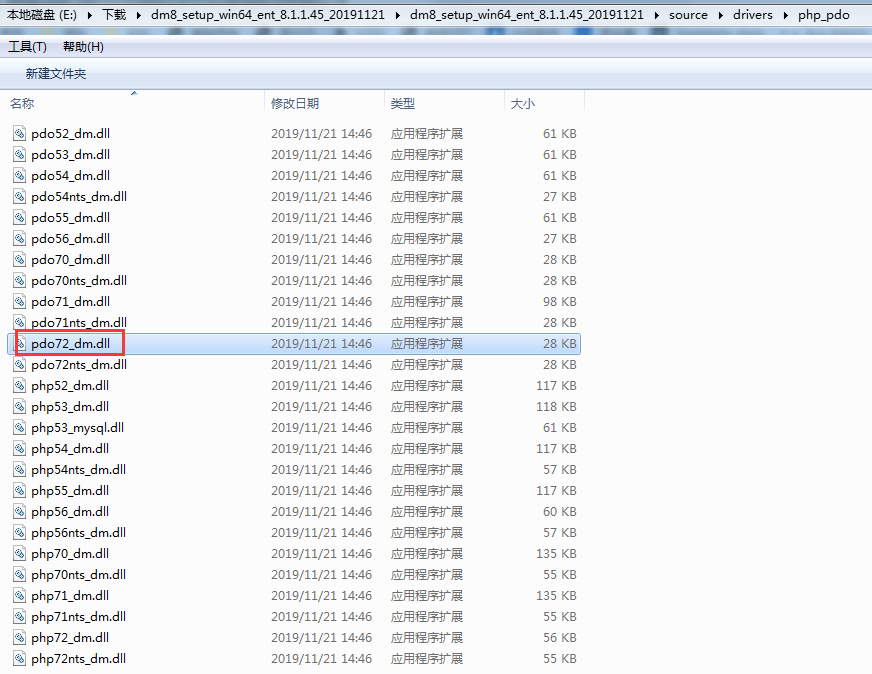Navigate to 本地磁盘 (E:) in address bar
The image size is (872, 674).
pos(42,15)
